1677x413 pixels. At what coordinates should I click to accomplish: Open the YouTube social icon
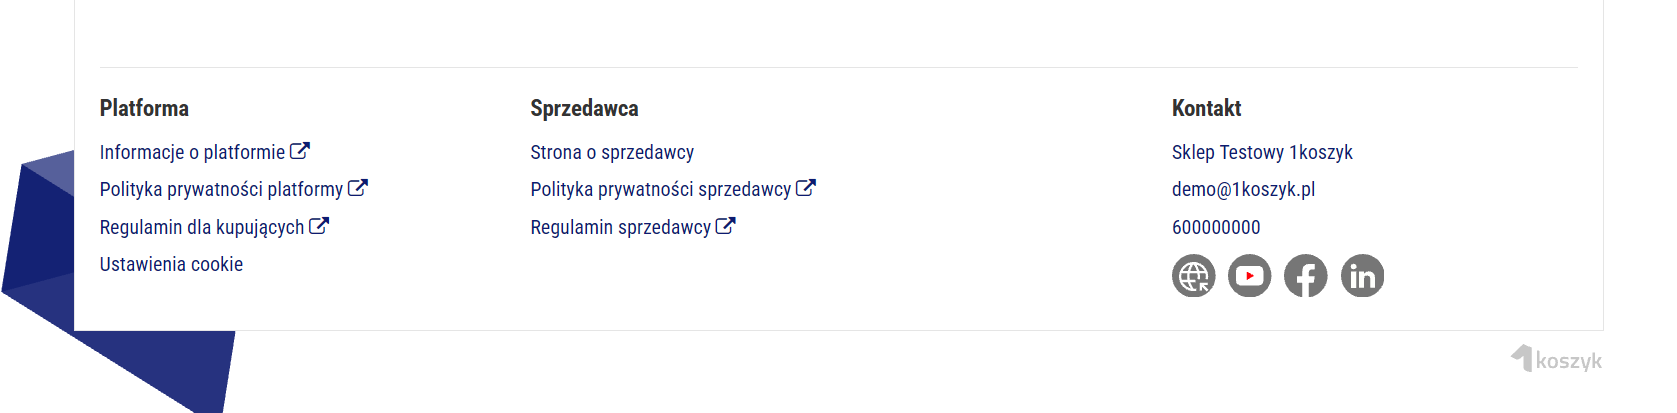(x=1249, y=276)
